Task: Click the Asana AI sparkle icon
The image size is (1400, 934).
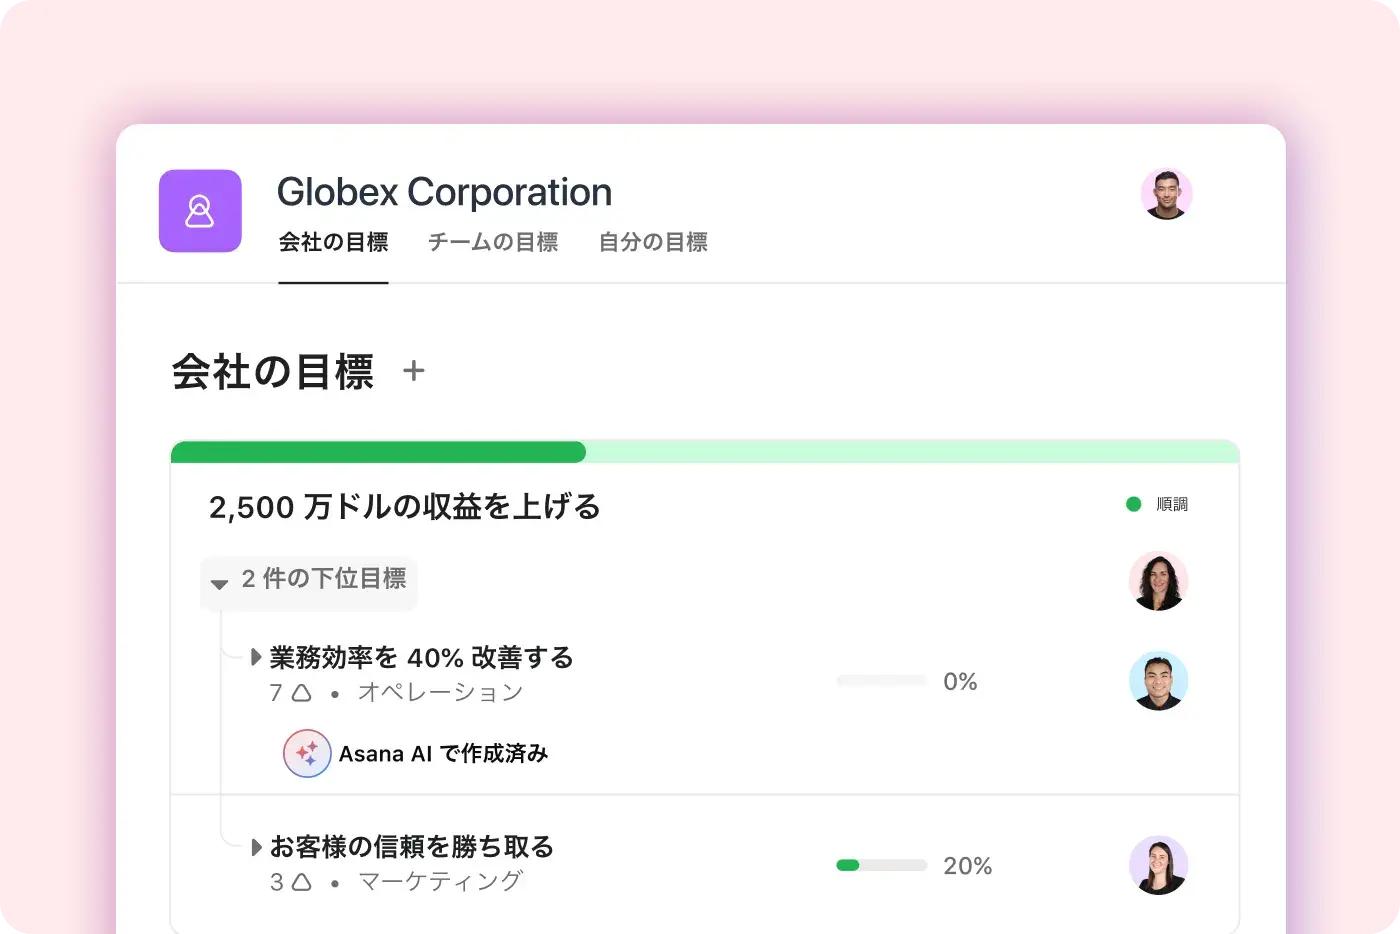Action: point(307,753)
